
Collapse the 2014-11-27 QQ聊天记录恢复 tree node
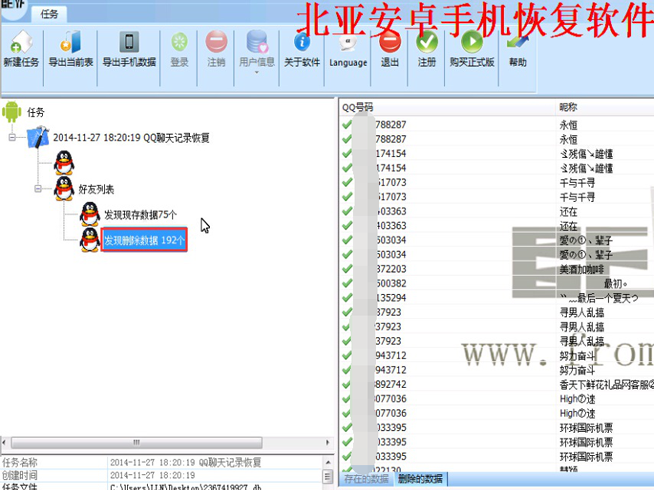(x=12, y=137)
